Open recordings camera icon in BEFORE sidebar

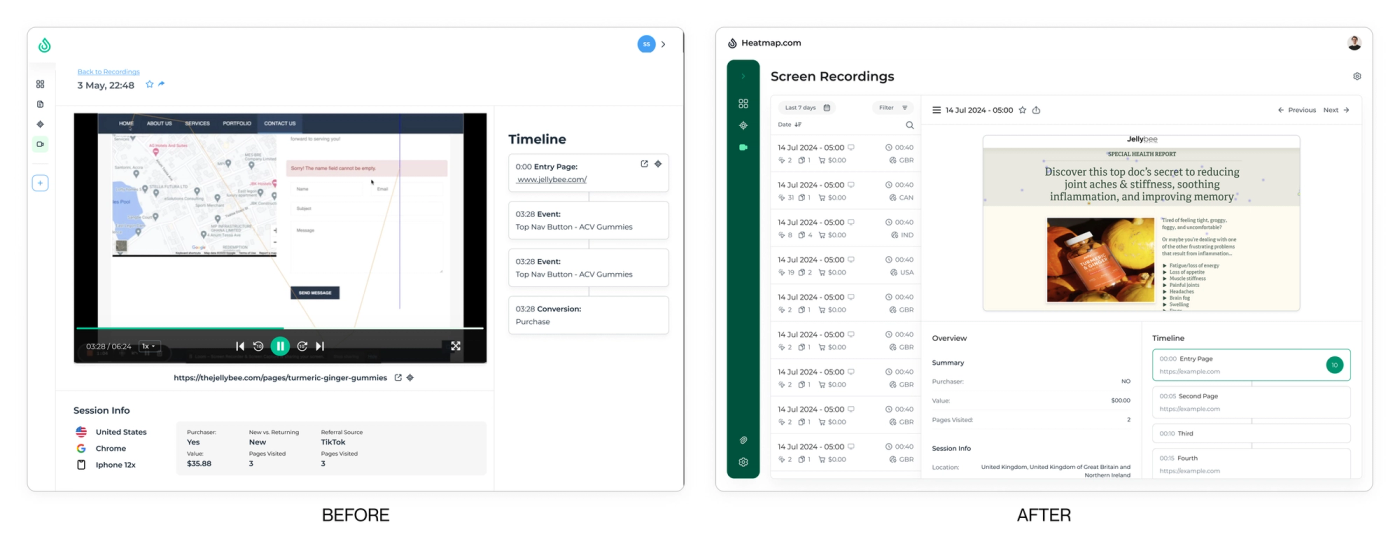pos(40,144)
